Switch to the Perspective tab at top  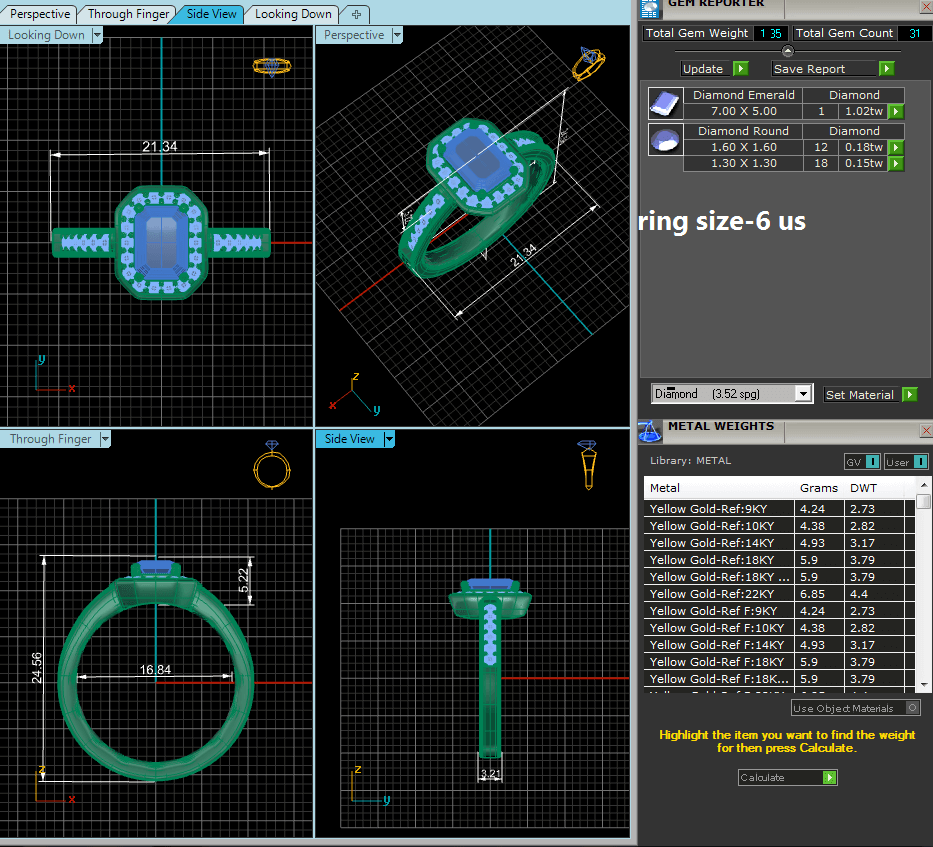40,14
